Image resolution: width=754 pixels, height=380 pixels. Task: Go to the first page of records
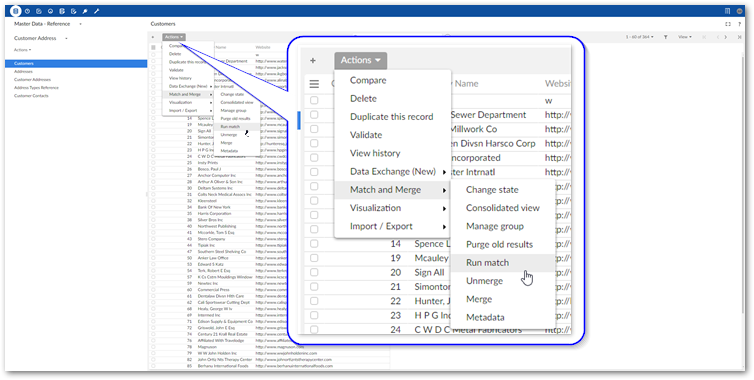click(x=704, y=37)
